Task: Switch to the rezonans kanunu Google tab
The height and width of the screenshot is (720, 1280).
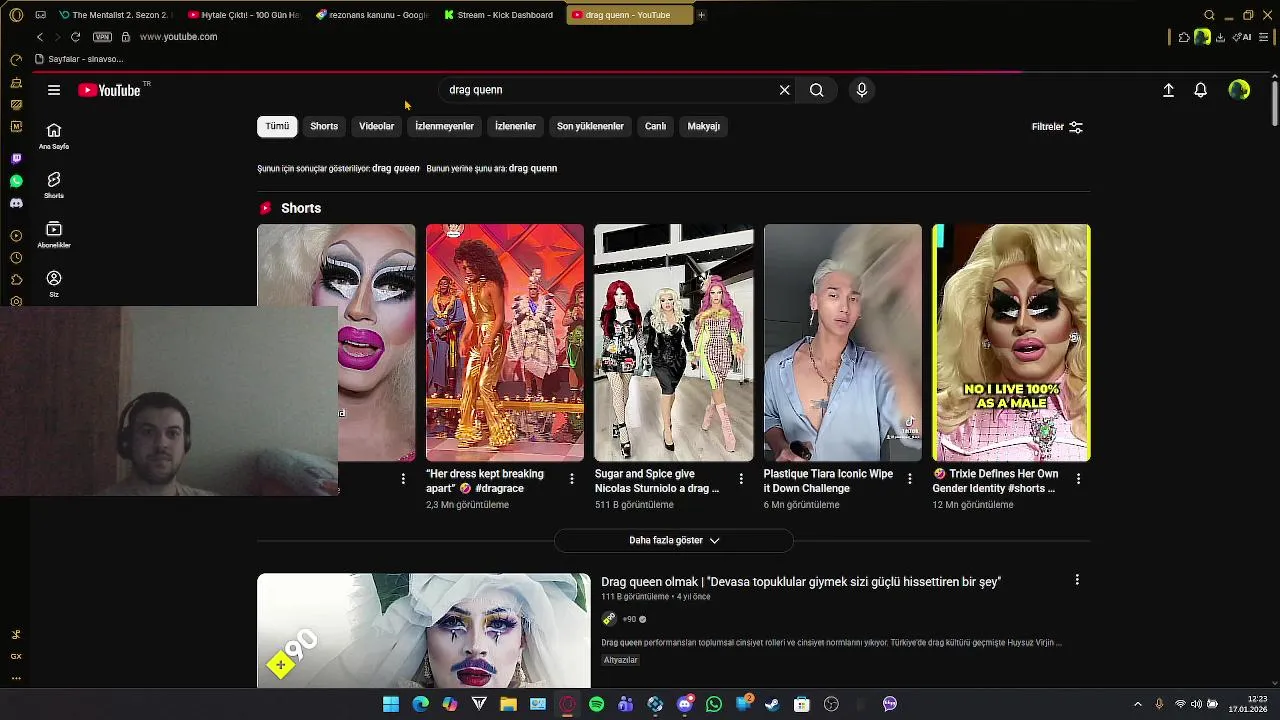Action: coord(371,15)
